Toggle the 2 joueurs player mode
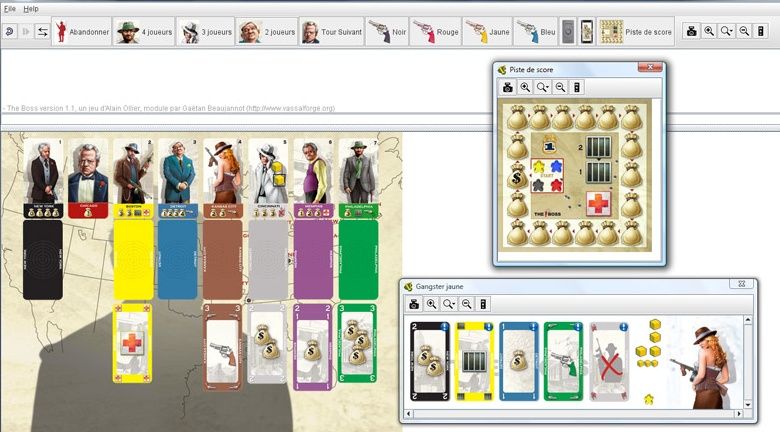The width and height of the screenshot is (780, 432). (268, 32)
